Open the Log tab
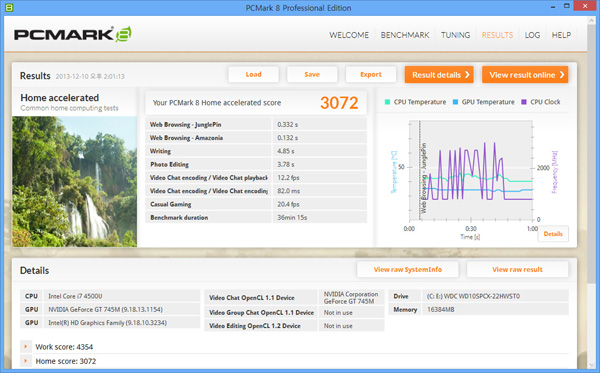 coord(532,35)
